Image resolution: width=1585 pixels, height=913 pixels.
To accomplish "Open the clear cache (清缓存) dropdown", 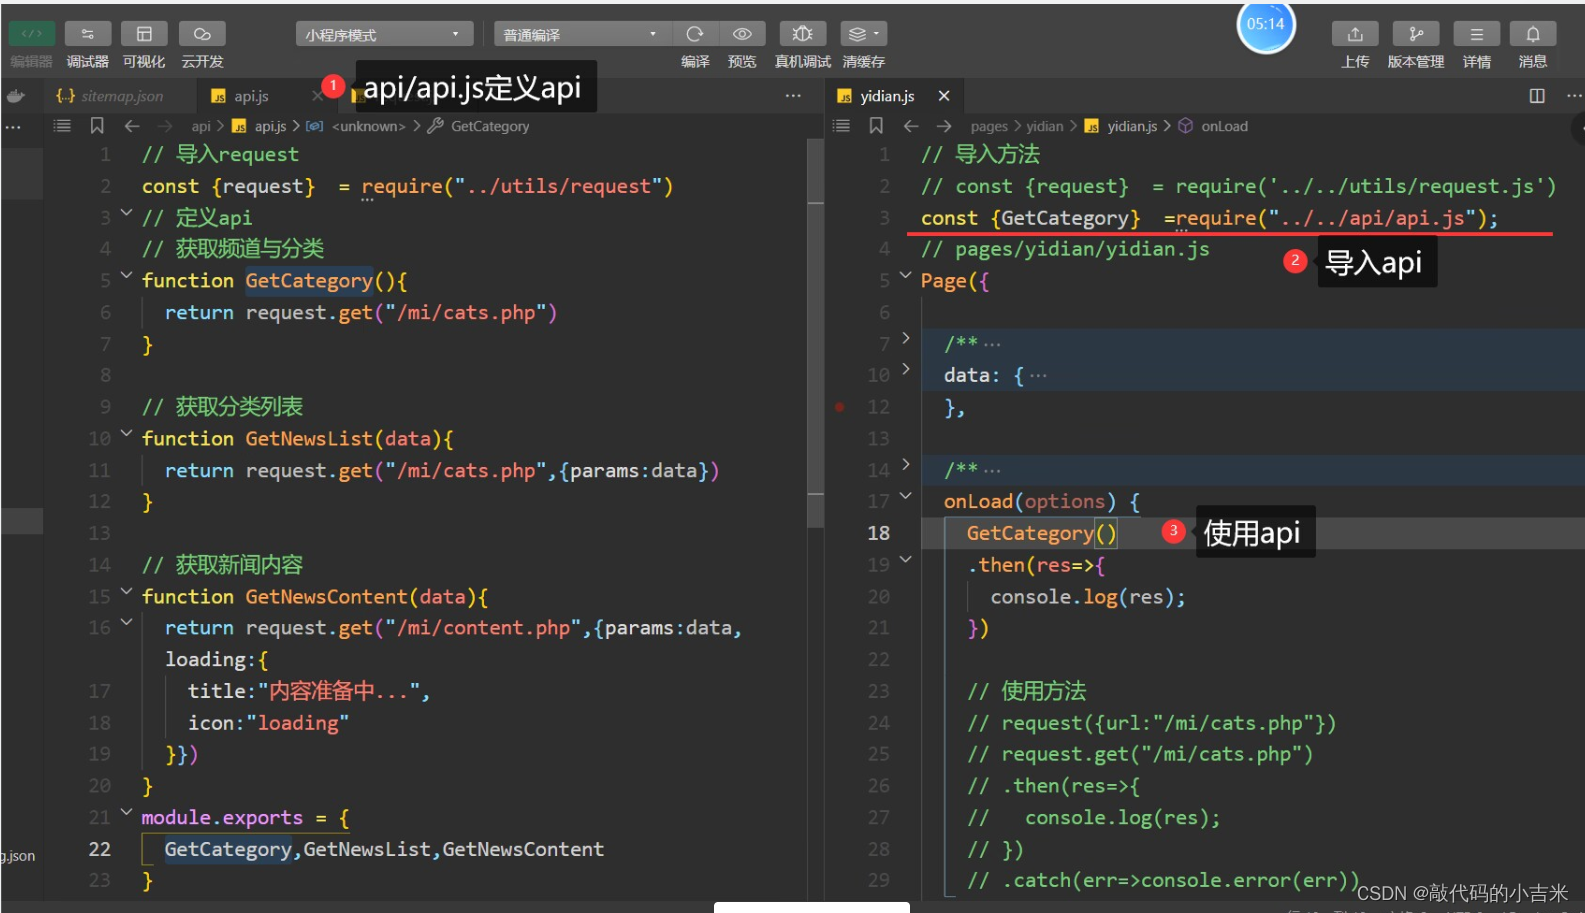I will pyautogui.click(x=864, y=34).
